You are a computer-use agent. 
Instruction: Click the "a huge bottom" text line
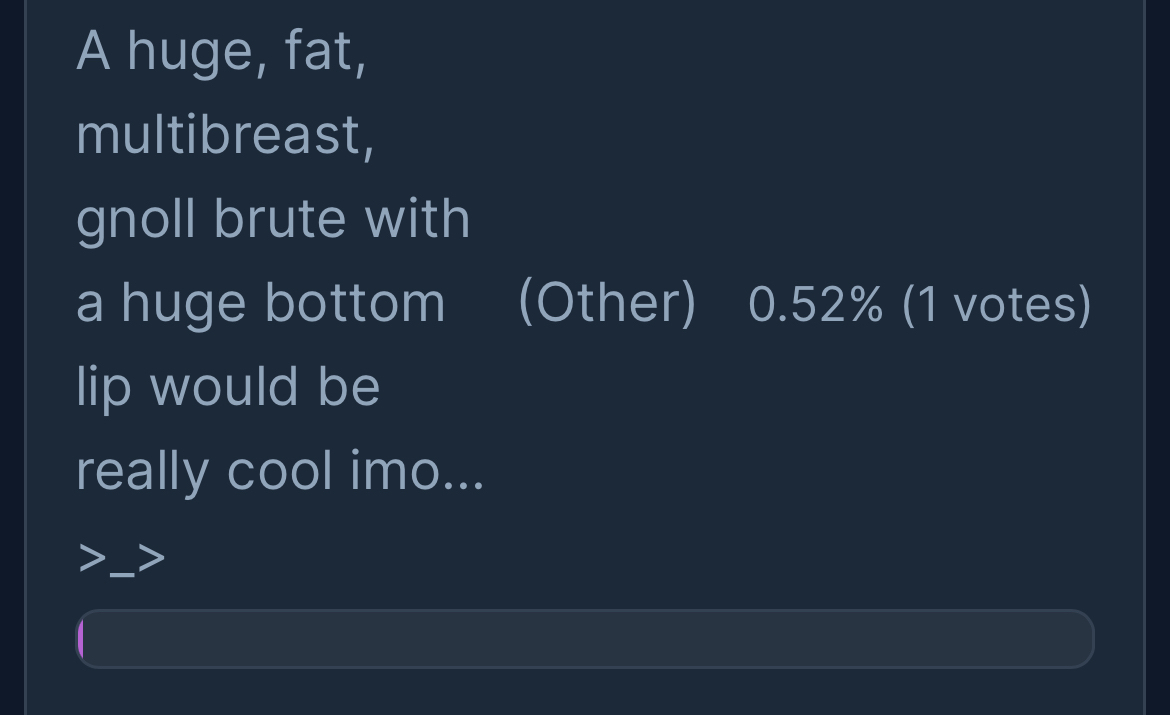point(260,303)
